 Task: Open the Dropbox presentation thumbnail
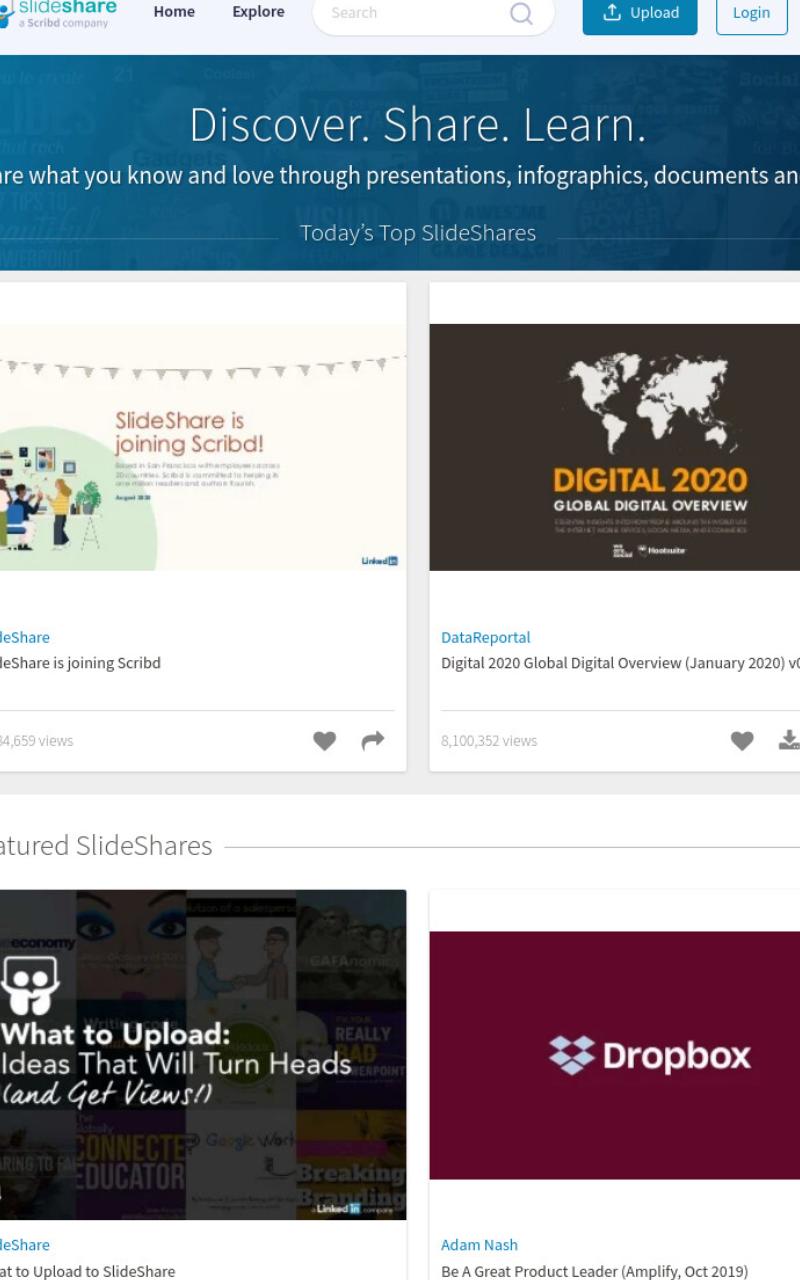pos(615,1055)
